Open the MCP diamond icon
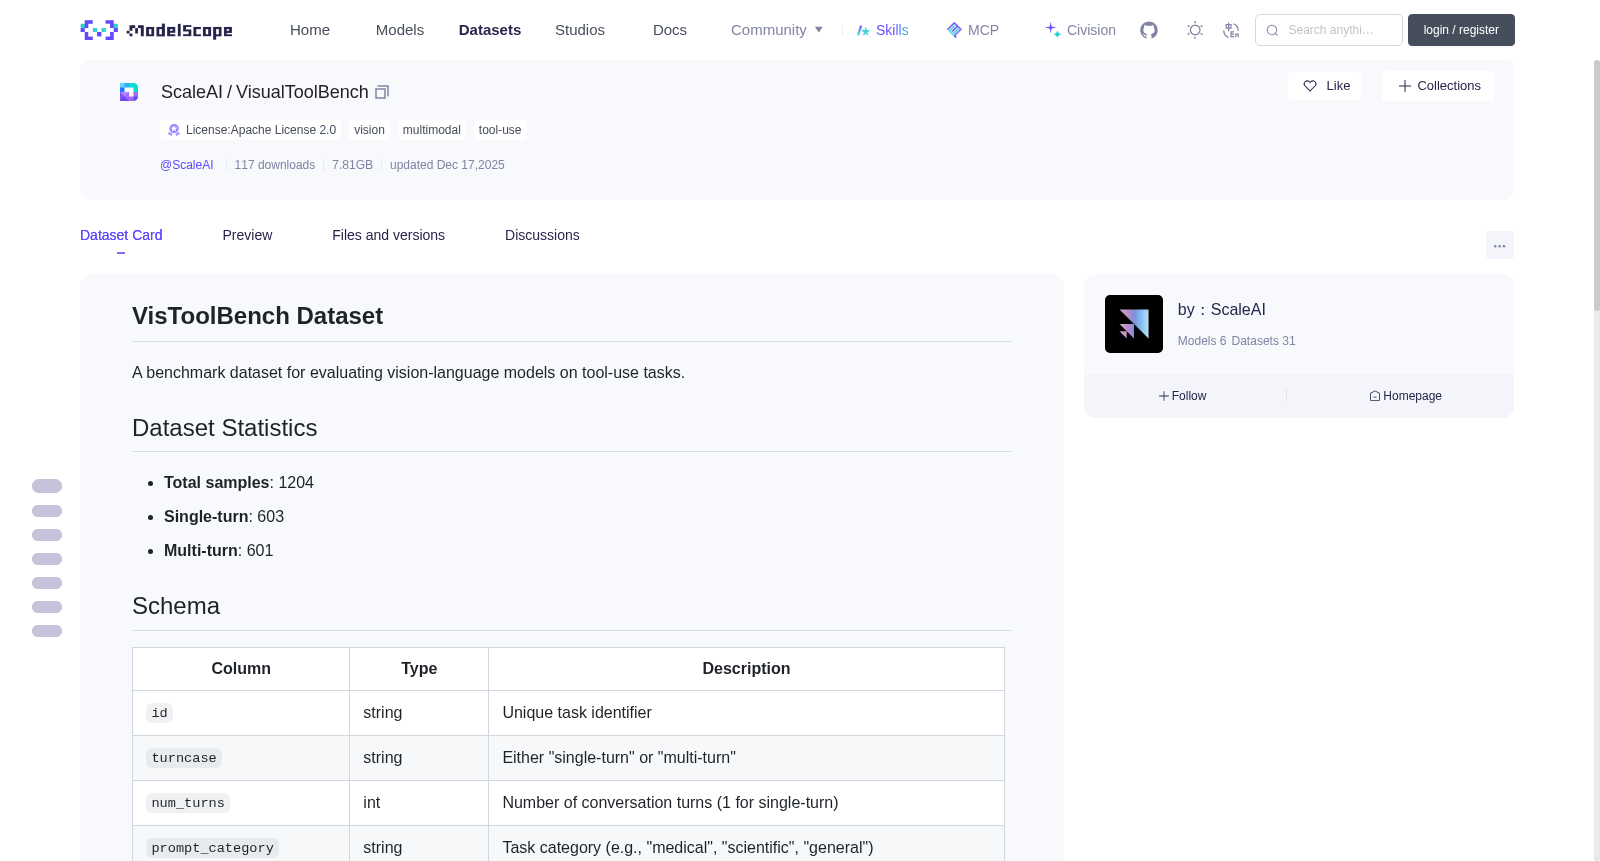 point(954,30)
